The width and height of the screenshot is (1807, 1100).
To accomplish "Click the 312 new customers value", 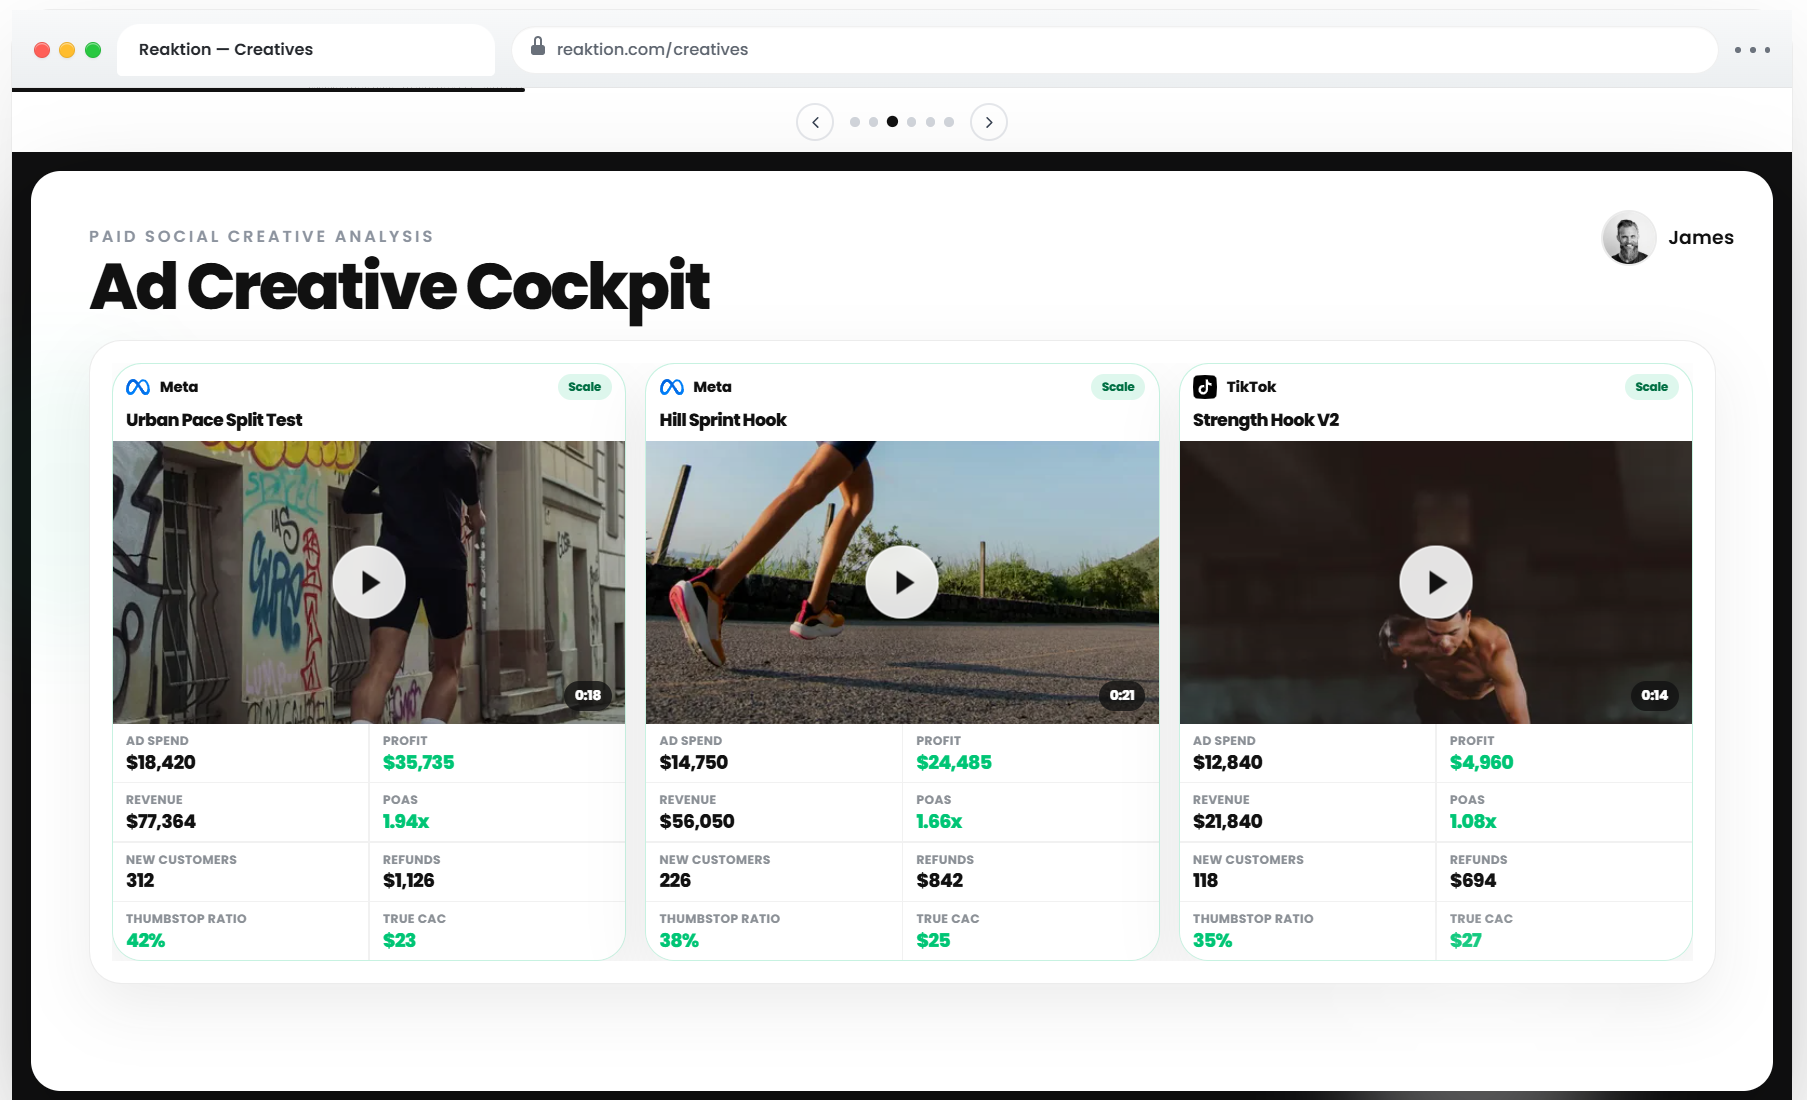I will 140,880.
